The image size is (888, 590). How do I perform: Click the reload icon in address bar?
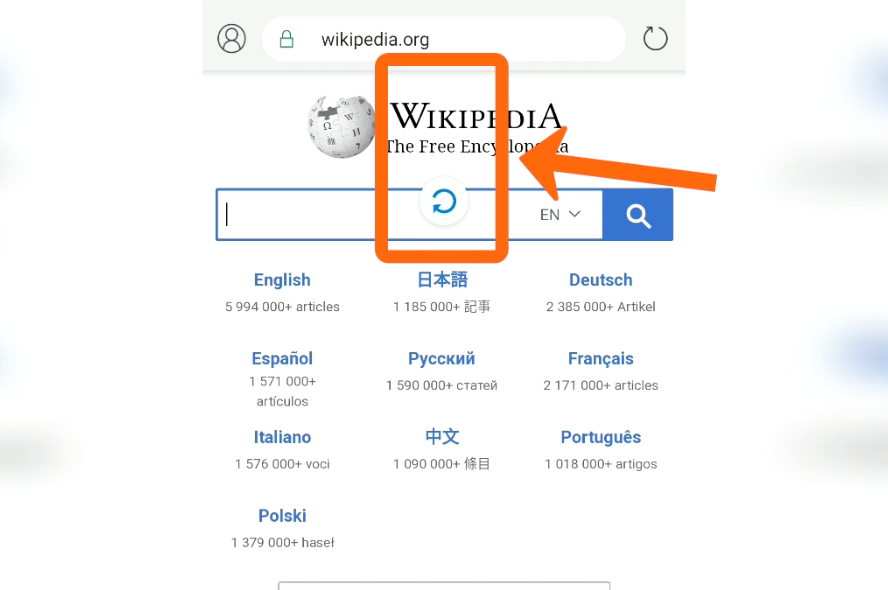click(655, 39)
